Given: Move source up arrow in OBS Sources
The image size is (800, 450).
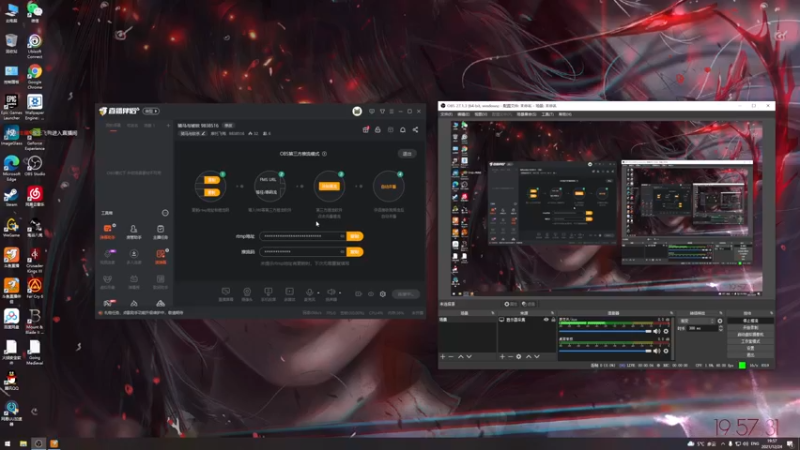Looking at the screenshot, I should (529, 357).
